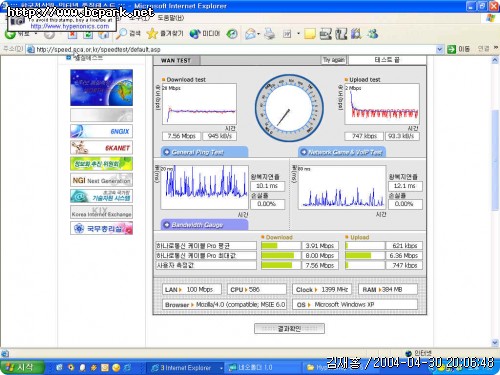Click the page scroll-up arrow

[495, 60]
